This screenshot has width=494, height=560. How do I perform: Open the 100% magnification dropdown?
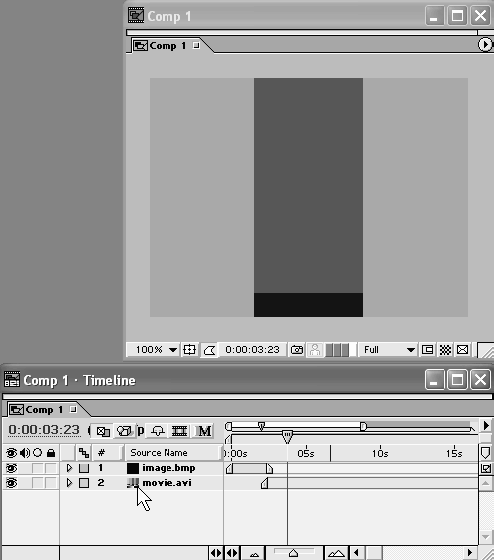click(154, 350)
